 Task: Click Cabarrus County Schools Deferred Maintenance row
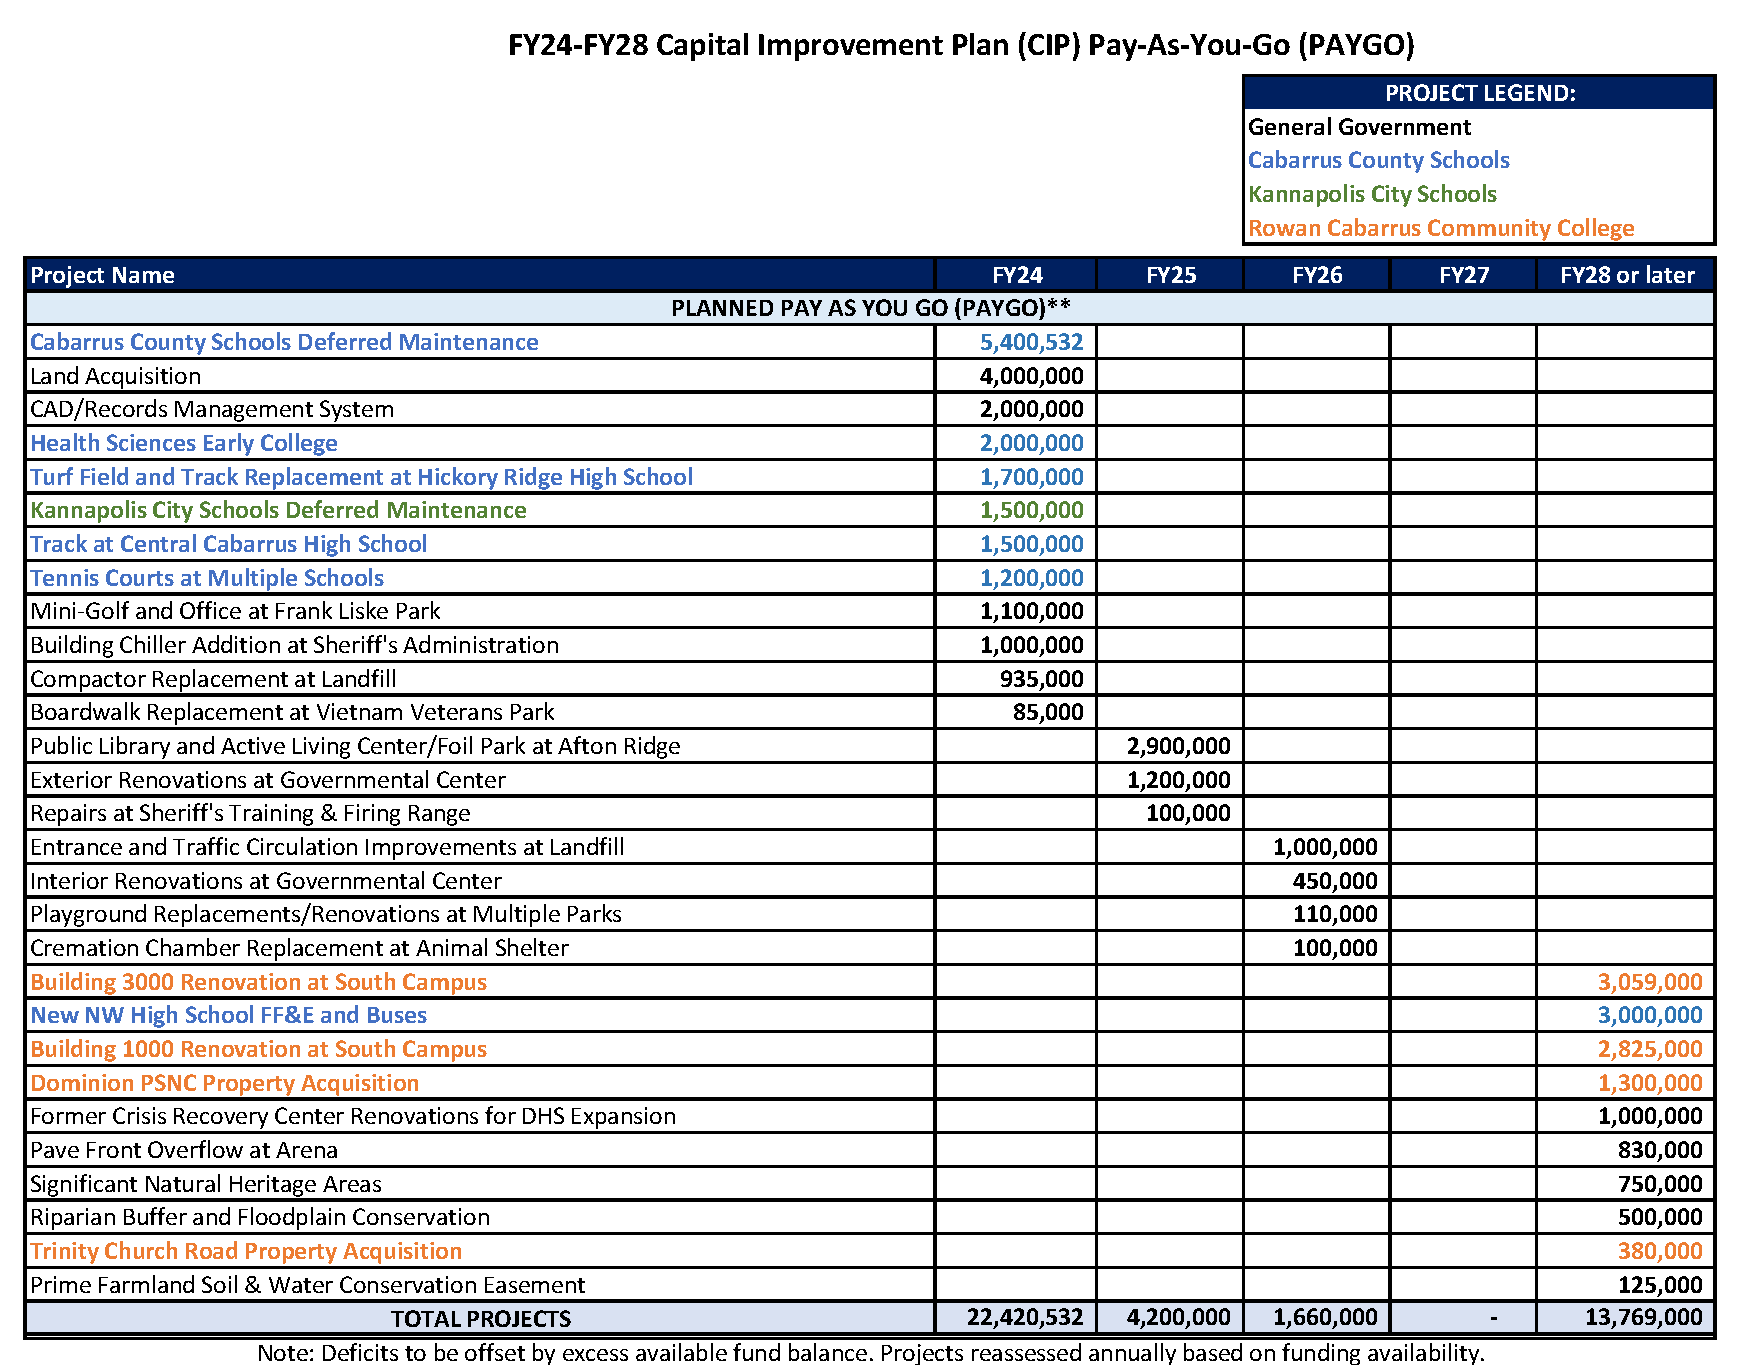tap(284, 342)
